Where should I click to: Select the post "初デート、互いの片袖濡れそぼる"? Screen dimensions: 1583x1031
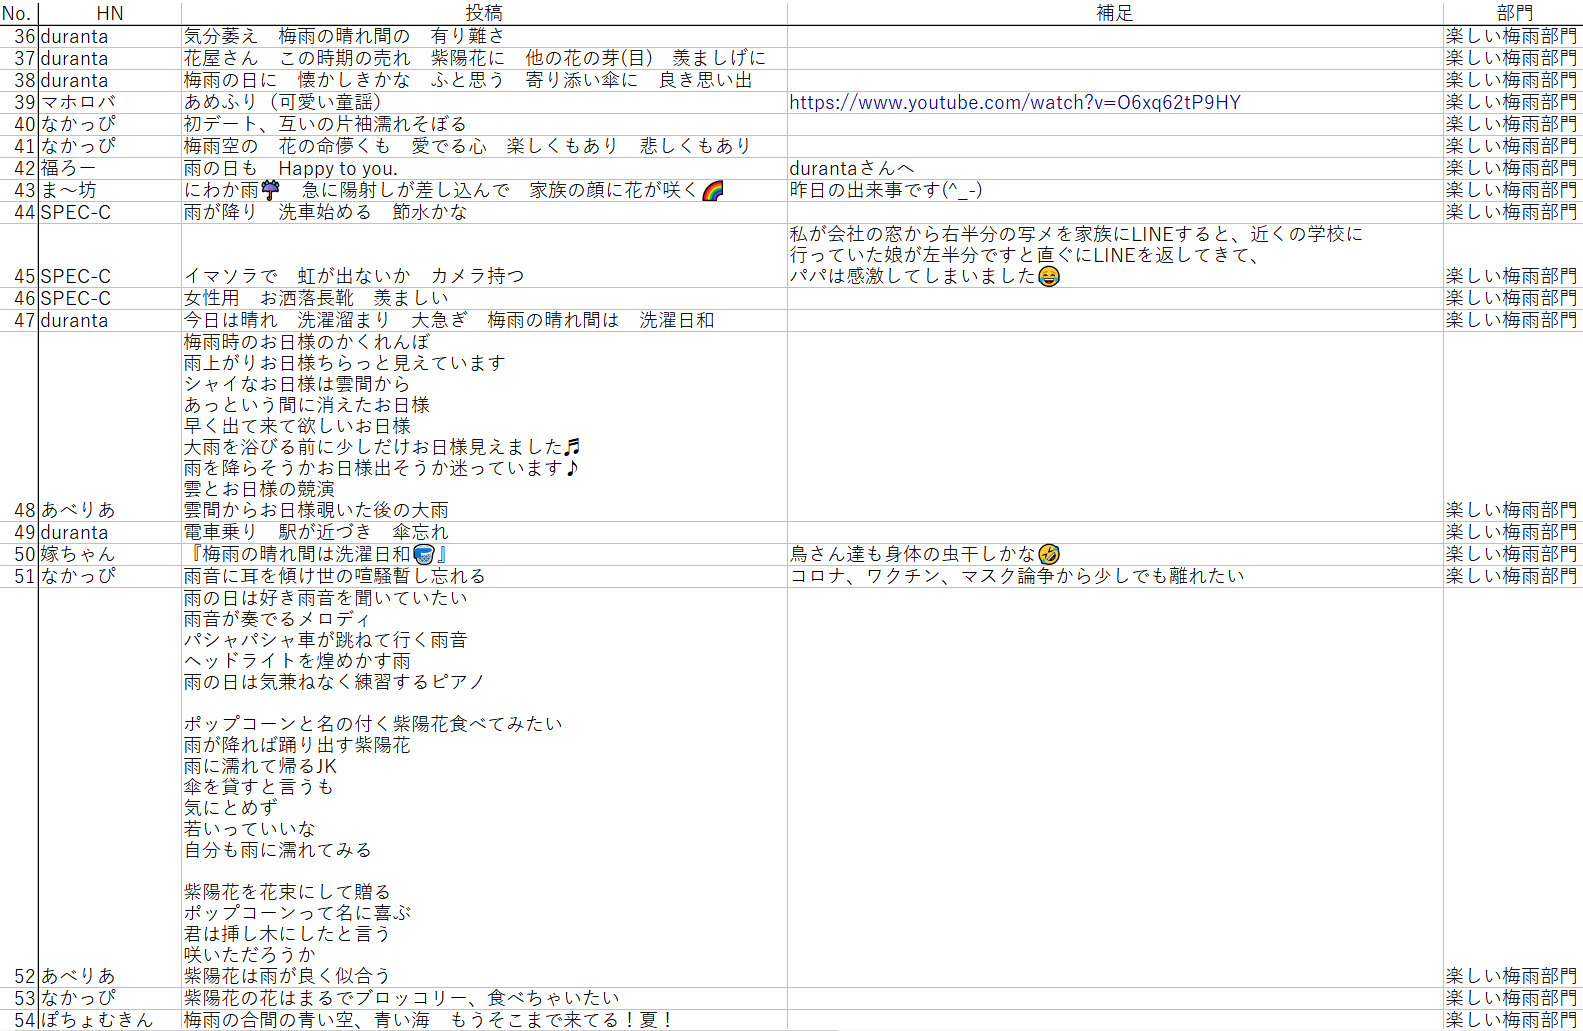tap(325, 124)
